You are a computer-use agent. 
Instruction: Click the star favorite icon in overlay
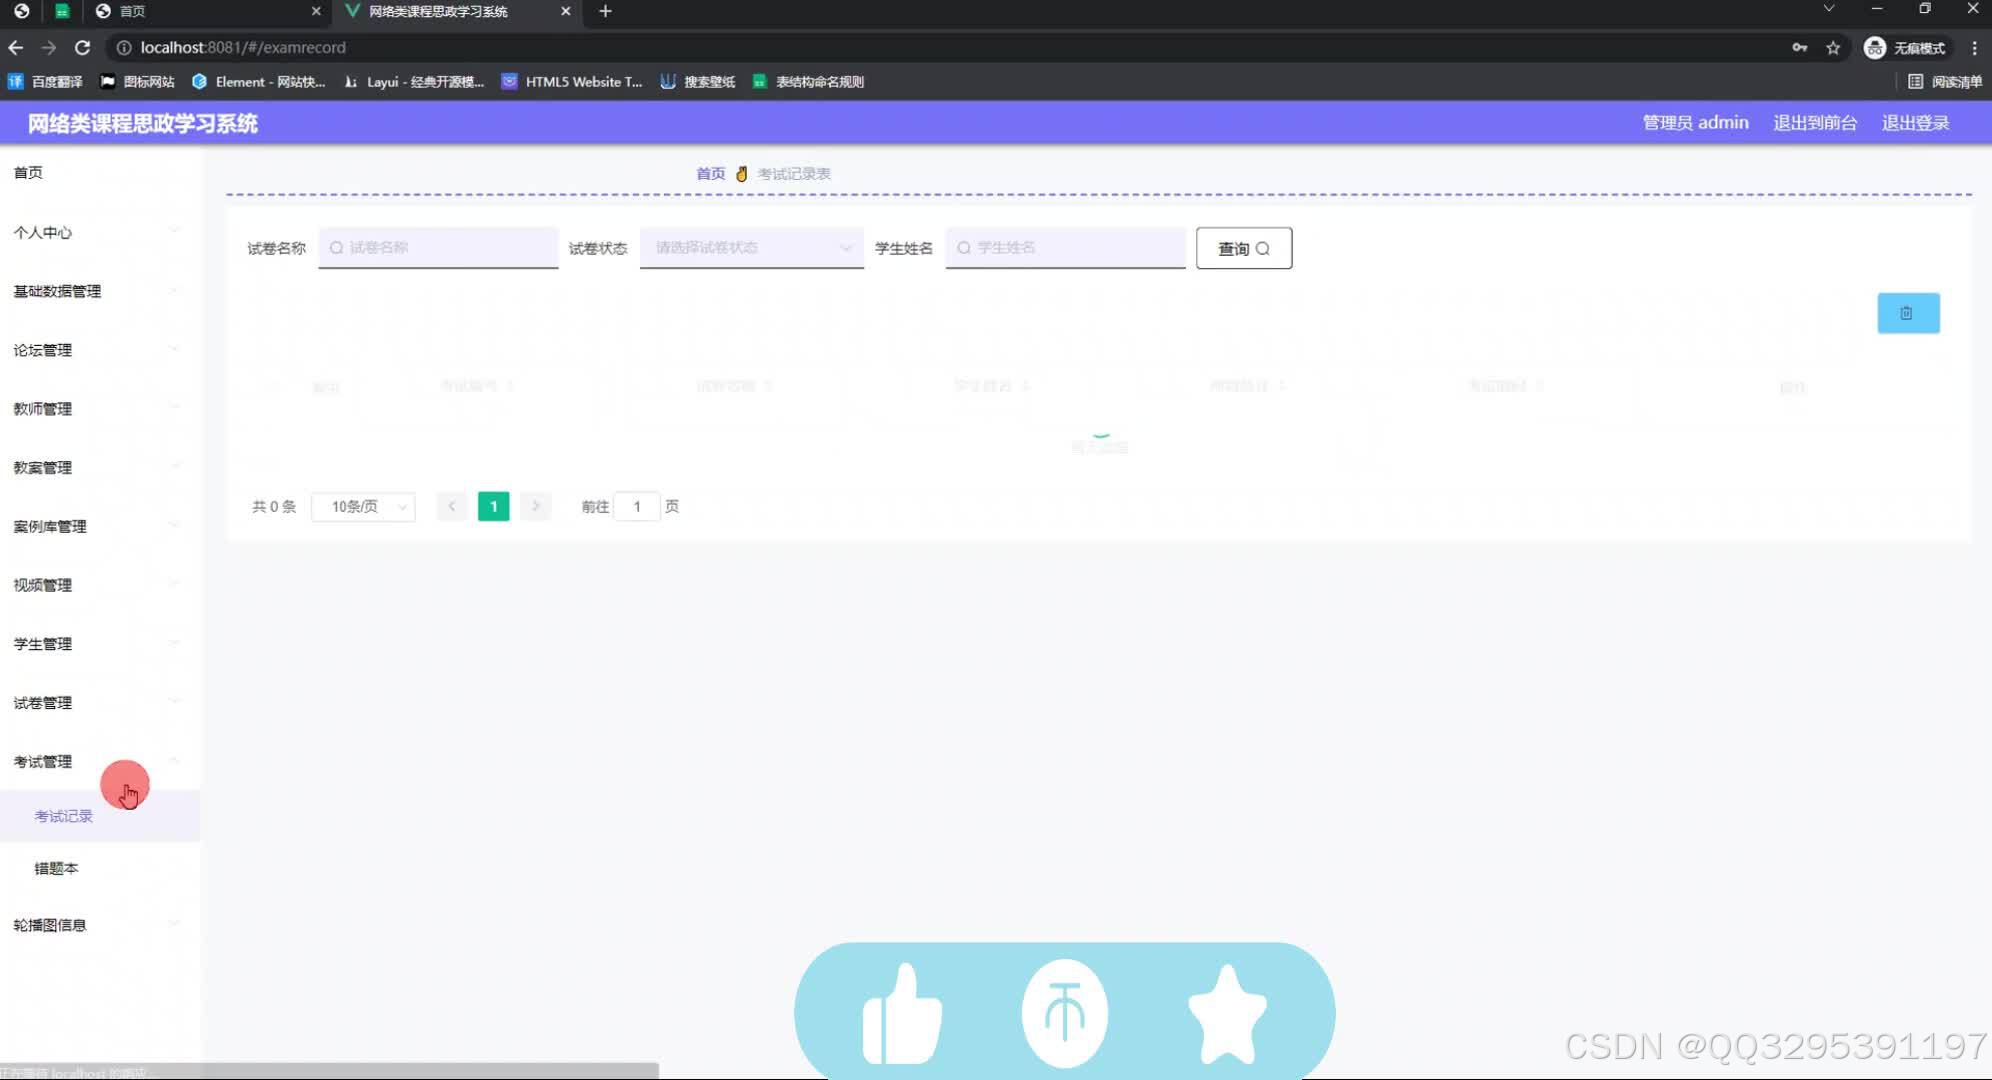(1227, 1013)
